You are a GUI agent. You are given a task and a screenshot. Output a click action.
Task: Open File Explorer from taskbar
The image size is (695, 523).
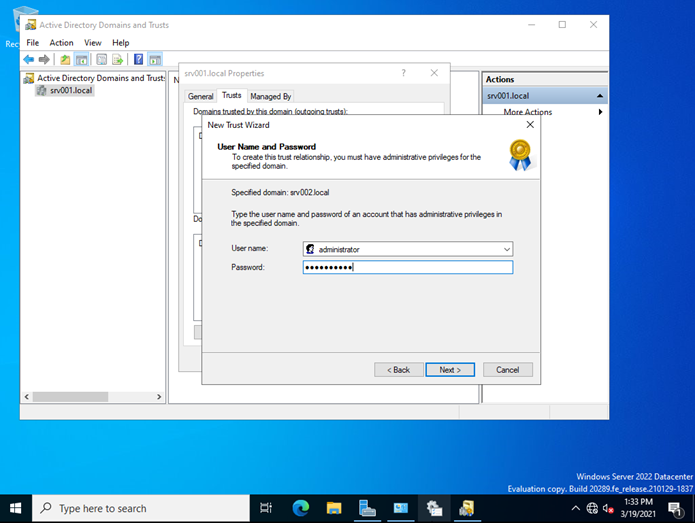334,508
